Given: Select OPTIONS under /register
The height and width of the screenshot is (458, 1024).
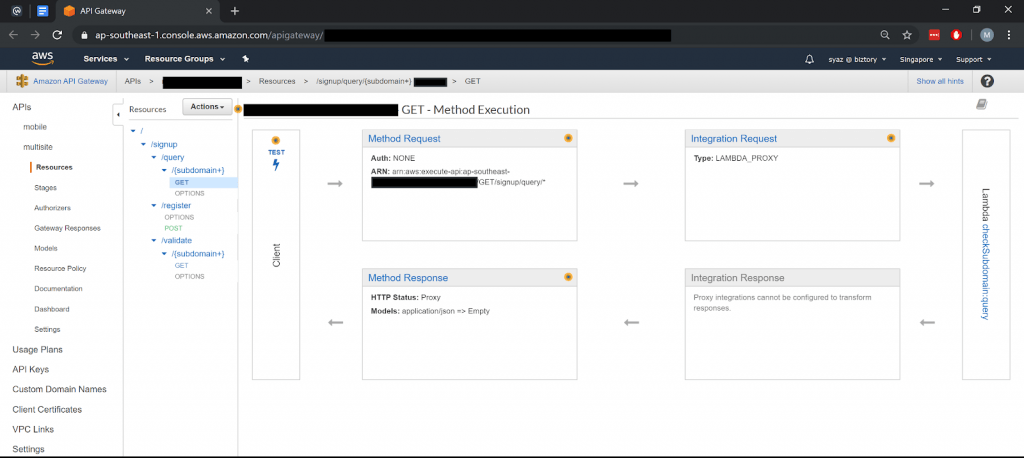Looking at the screenshot, I should pyautogui.click(x=179, y=217).
